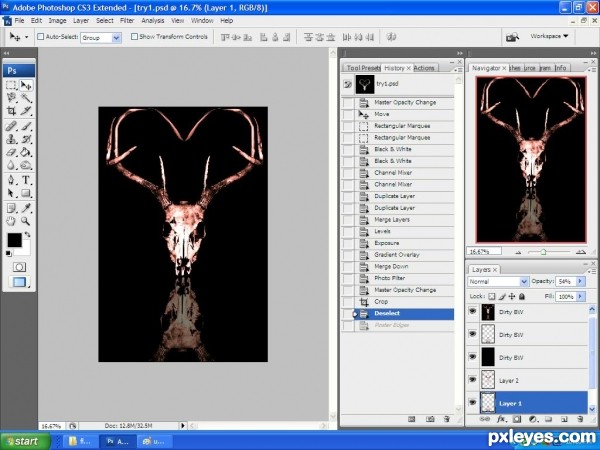This screenshot has height=450, width=600.
Task: Open the layer Fill slider arrow
Action: coord(580,297)
